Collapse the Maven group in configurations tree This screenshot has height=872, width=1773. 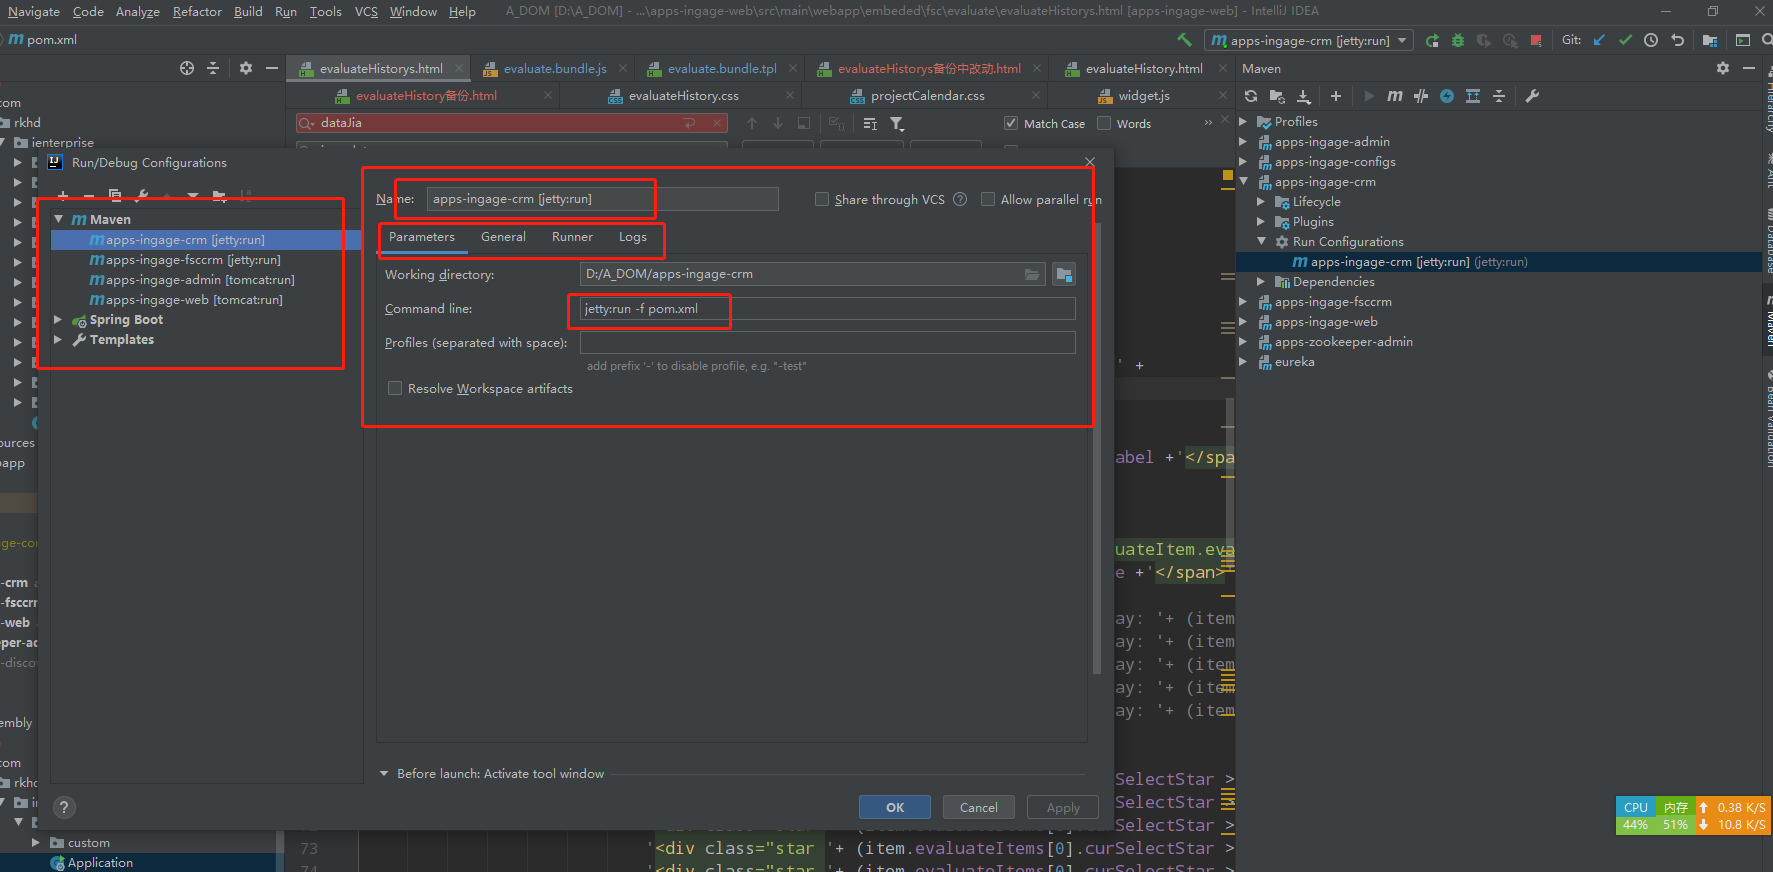point(59,219)
